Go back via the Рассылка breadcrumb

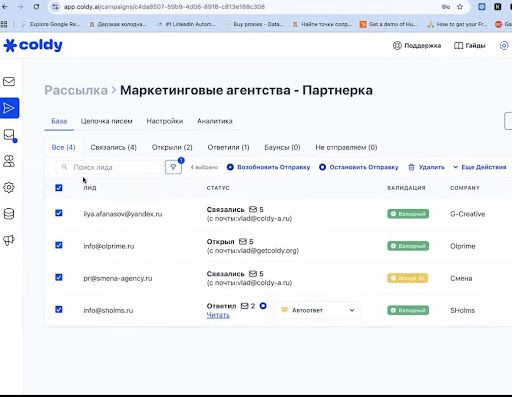pyautogui.click(x=76, y=90)
